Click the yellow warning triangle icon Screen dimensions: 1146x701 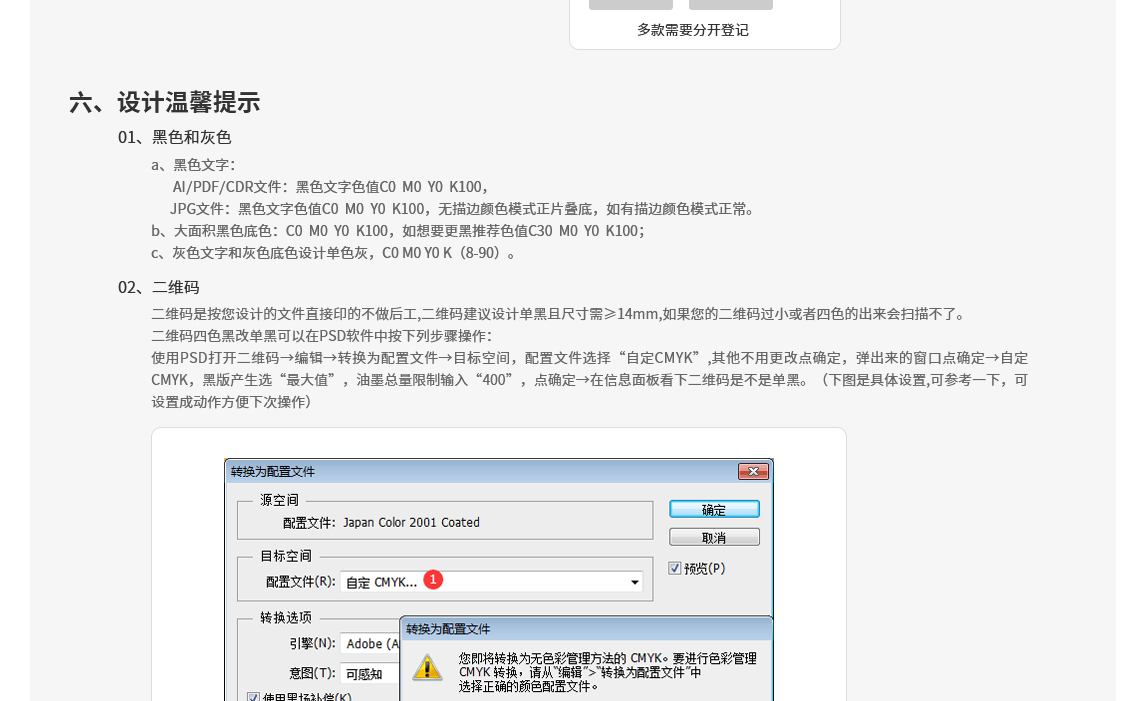point(428,668)
